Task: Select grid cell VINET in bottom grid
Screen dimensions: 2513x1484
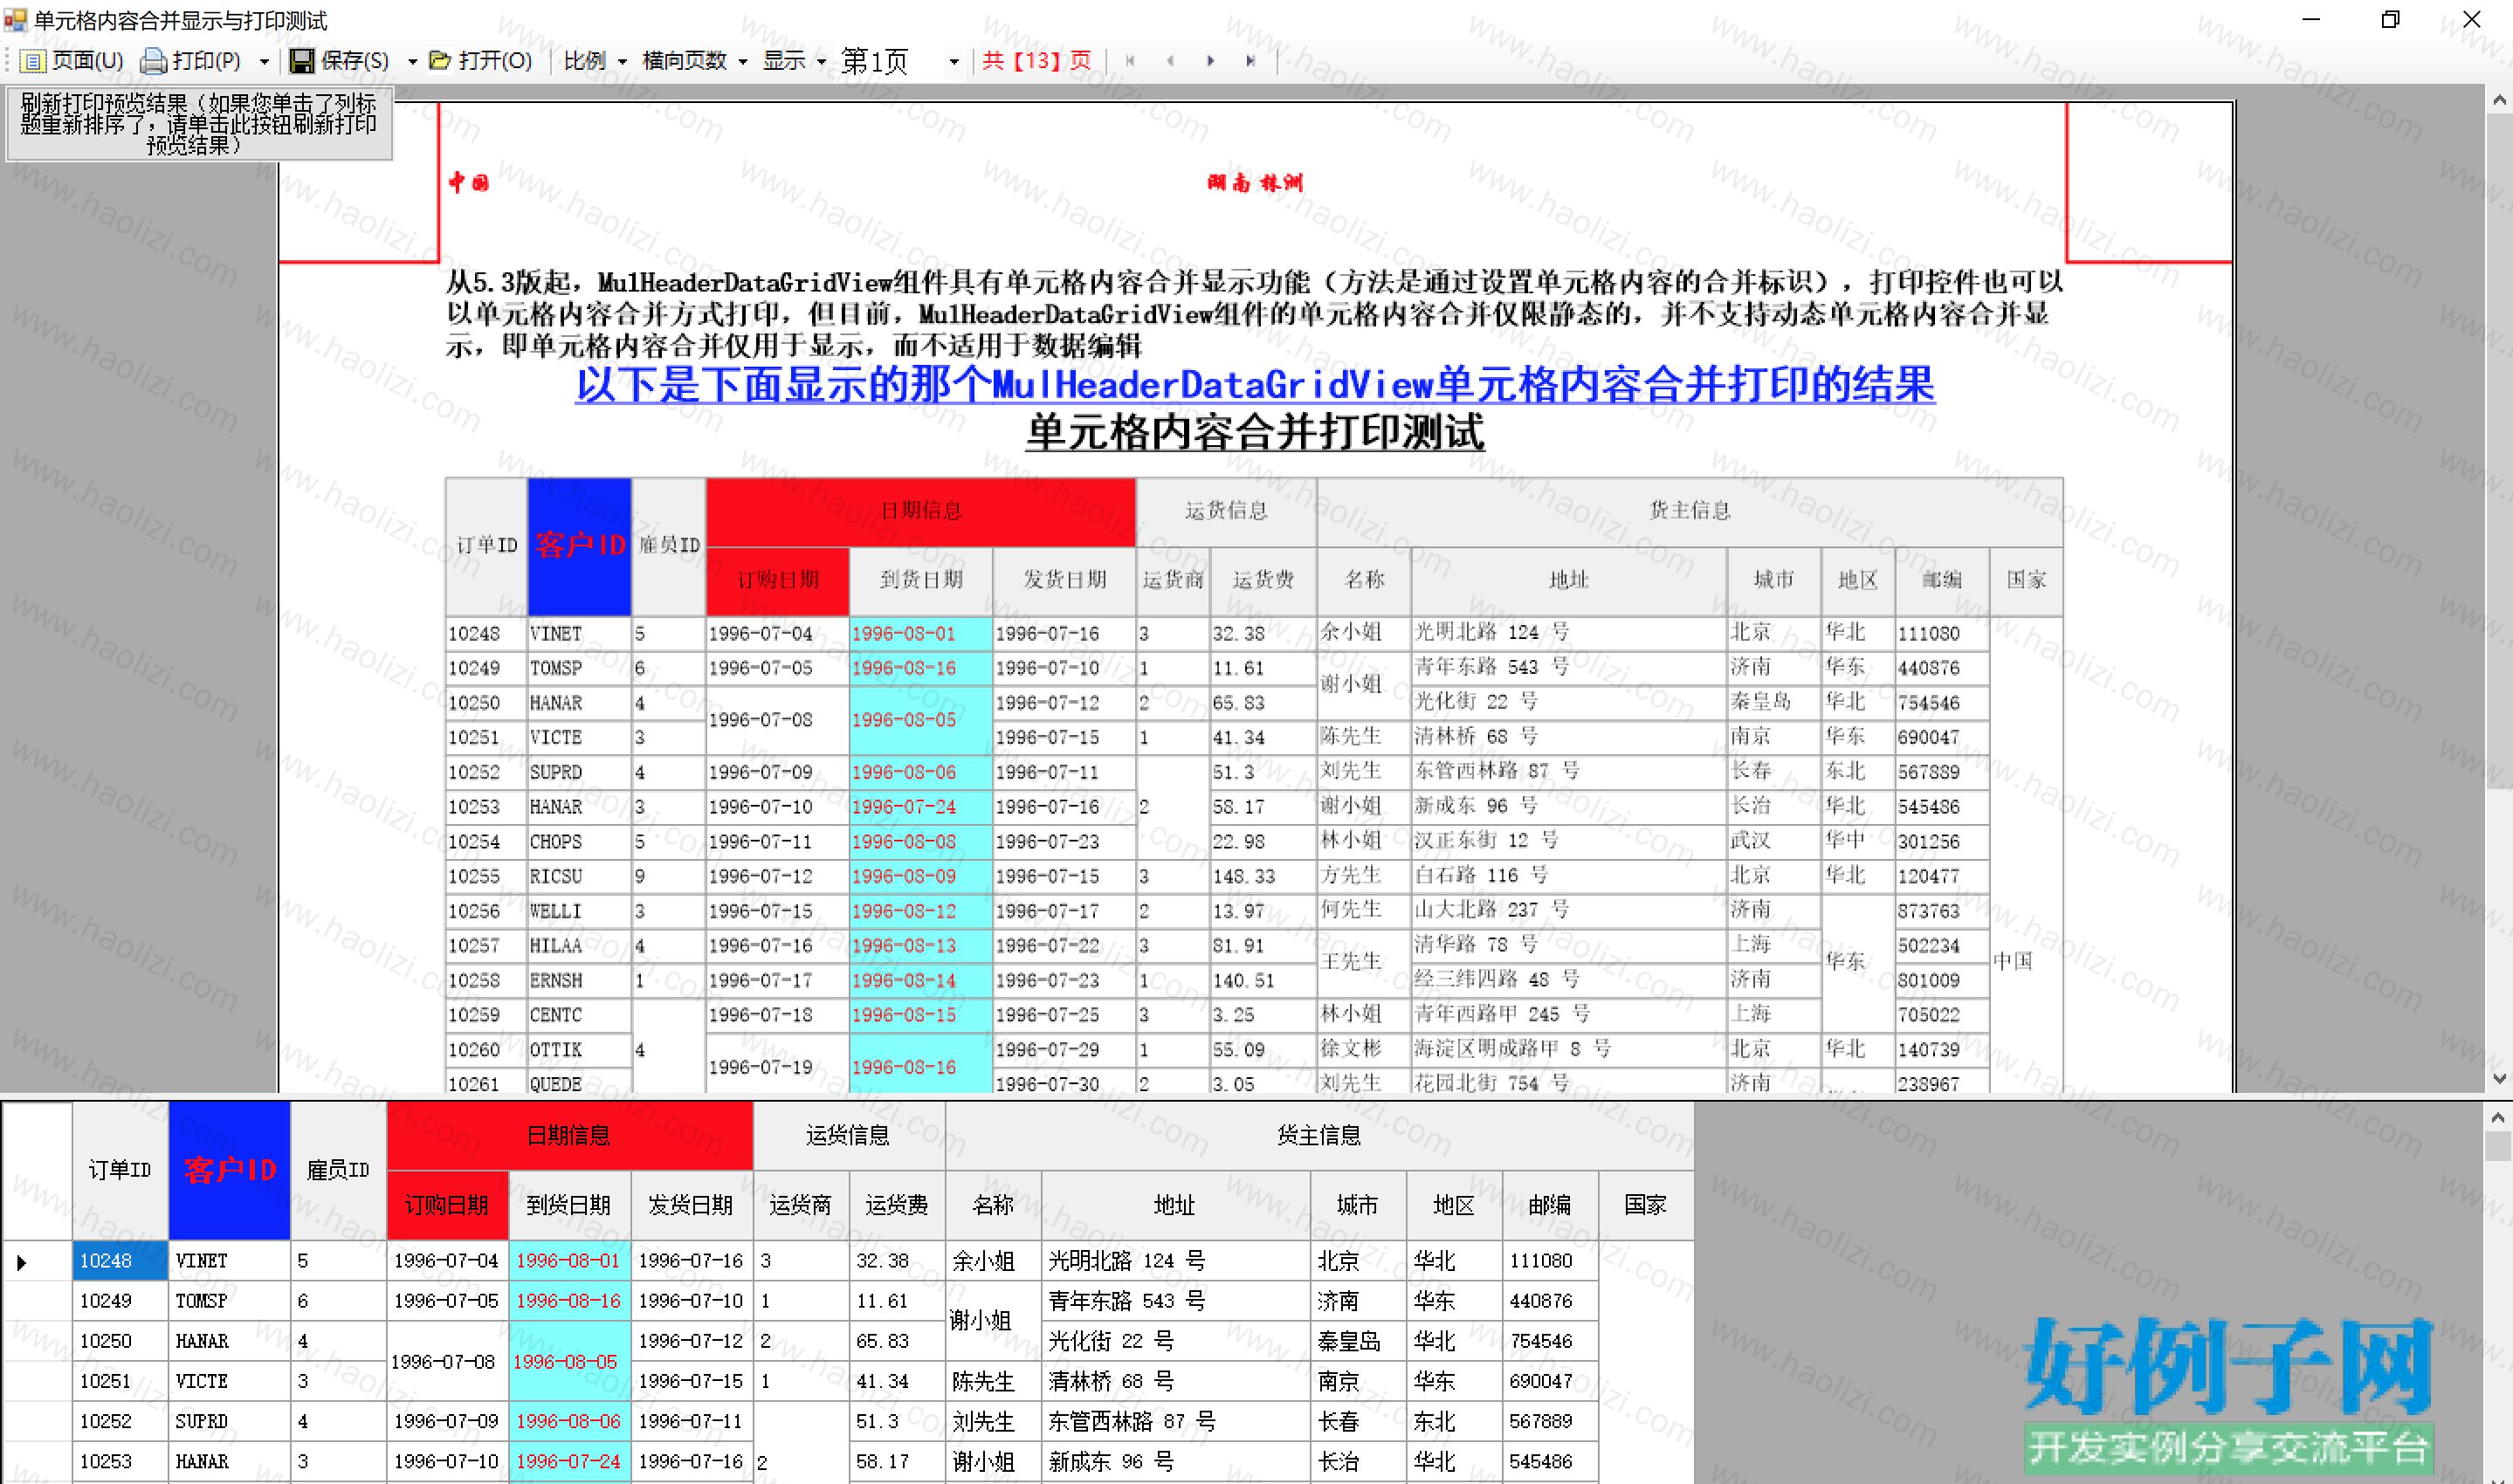Action: [229, 1261]
